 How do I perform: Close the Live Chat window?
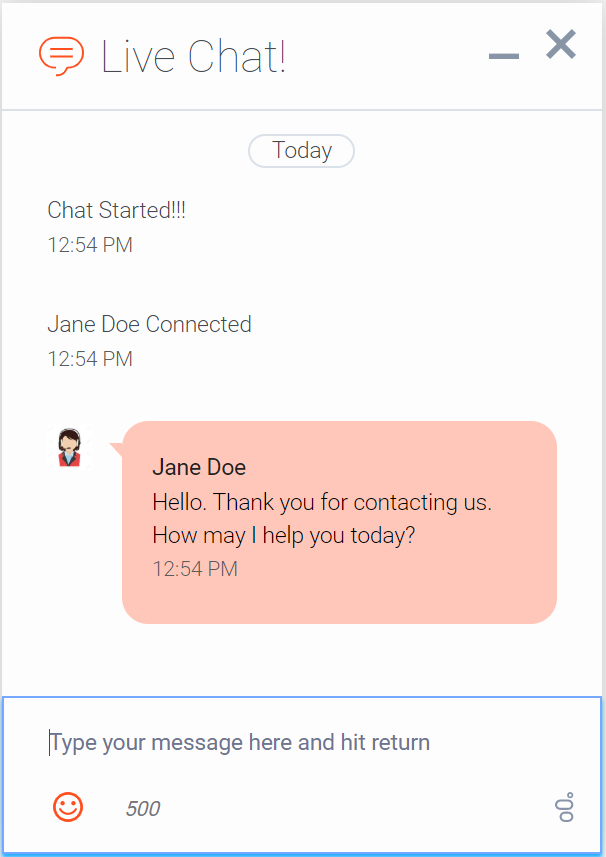561,44
